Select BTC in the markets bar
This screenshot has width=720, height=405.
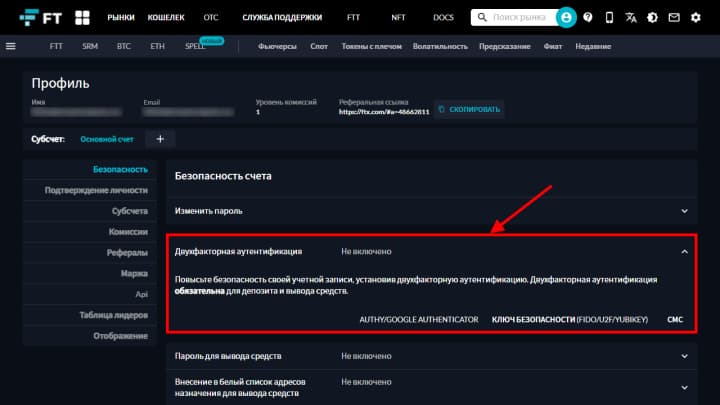point(124,46)
